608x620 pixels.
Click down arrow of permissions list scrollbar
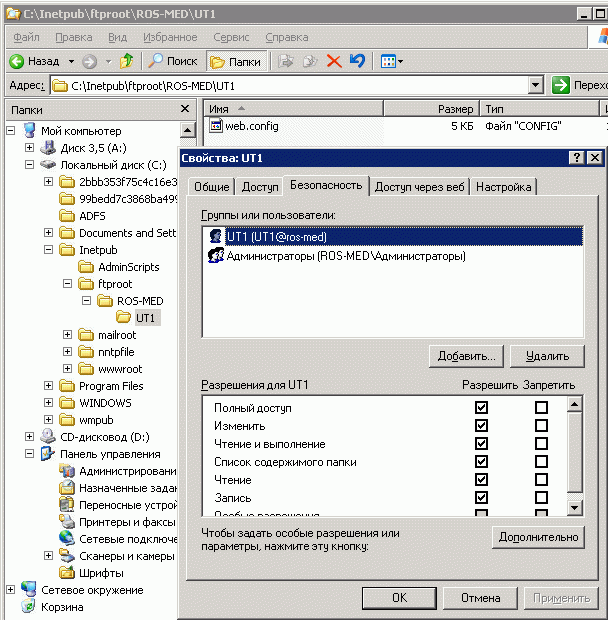(x=574, y=507)
